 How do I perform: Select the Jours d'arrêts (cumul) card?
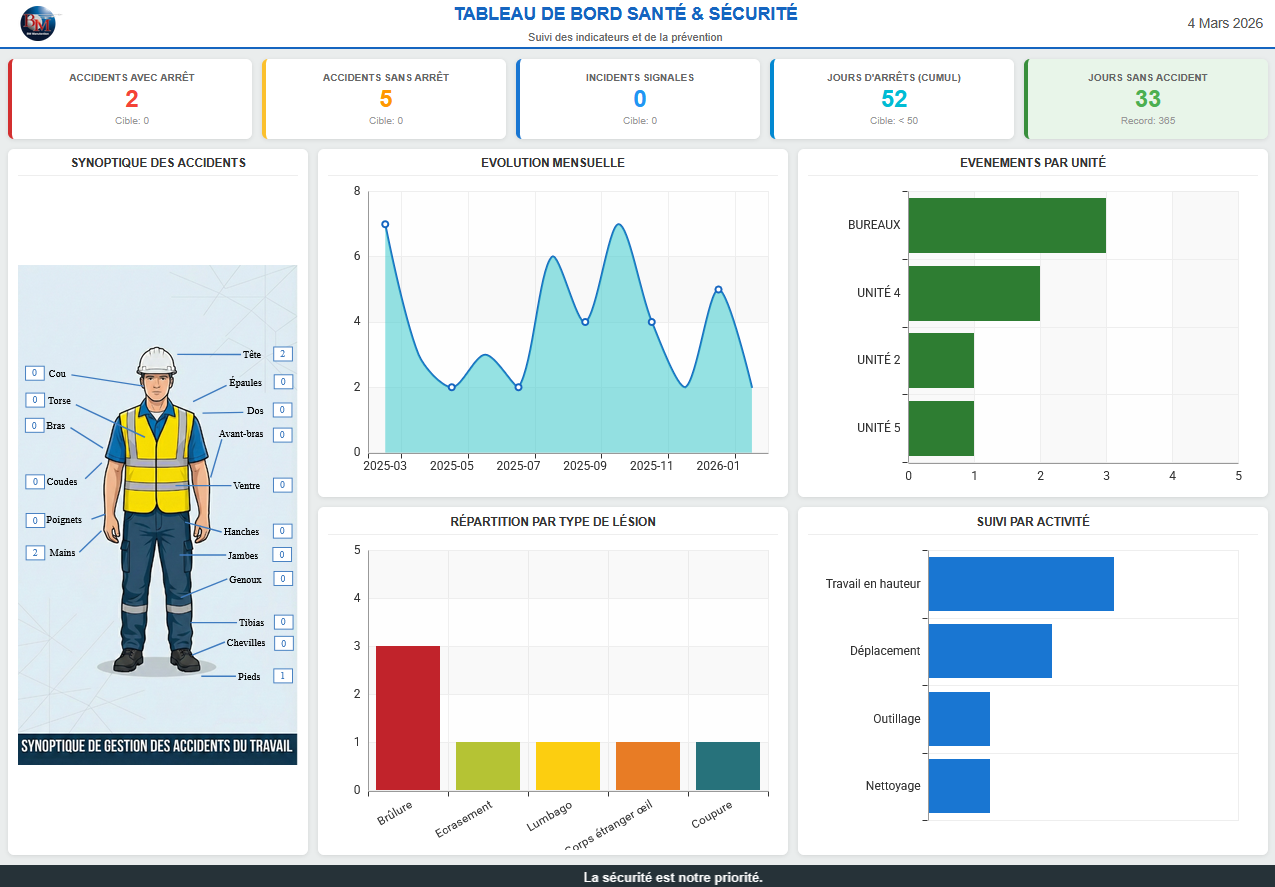pos(893,98)
